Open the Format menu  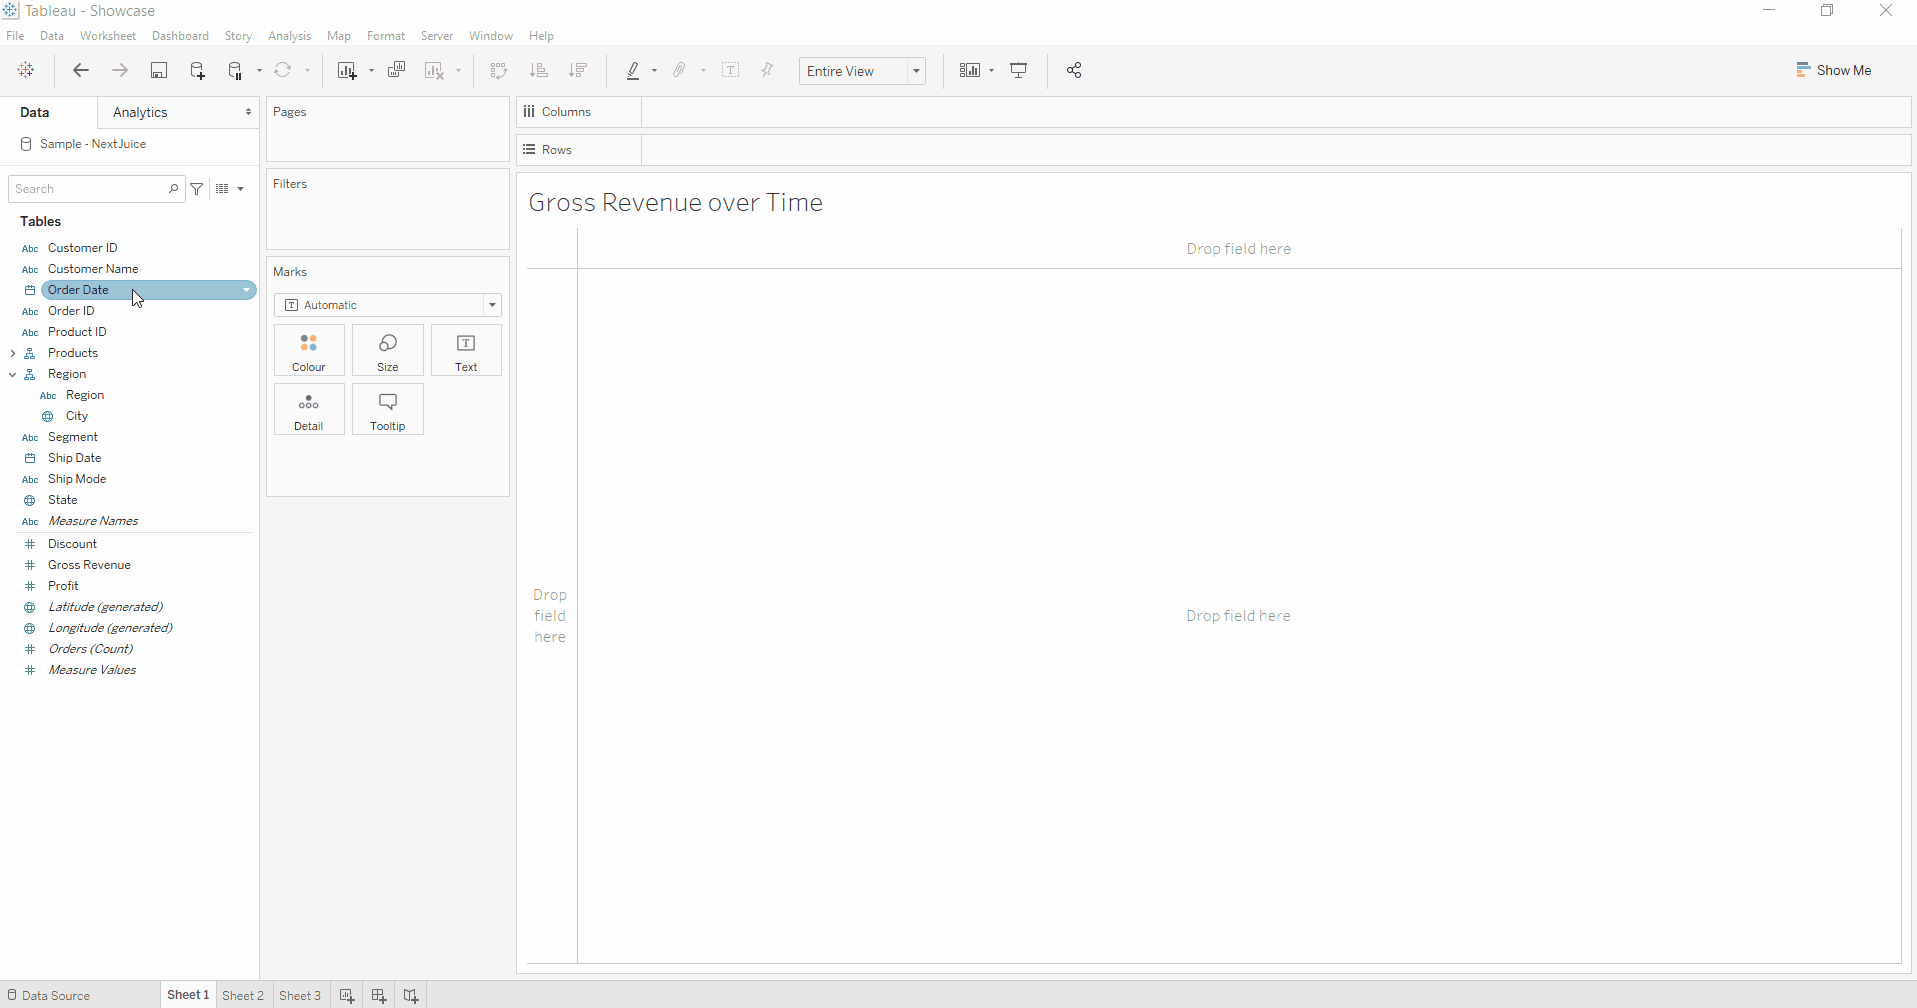tap(386, 36)
